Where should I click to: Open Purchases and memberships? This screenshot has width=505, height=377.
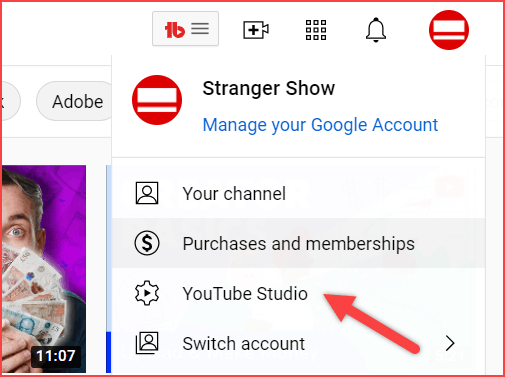point(298,243)
